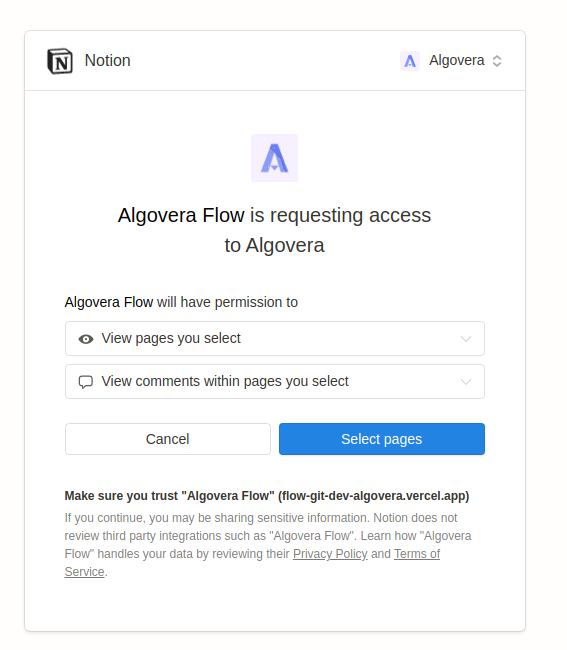The height and width of the screenshot is (650, 567).
Task: Click the Notion logo icon
Action: 60,61
